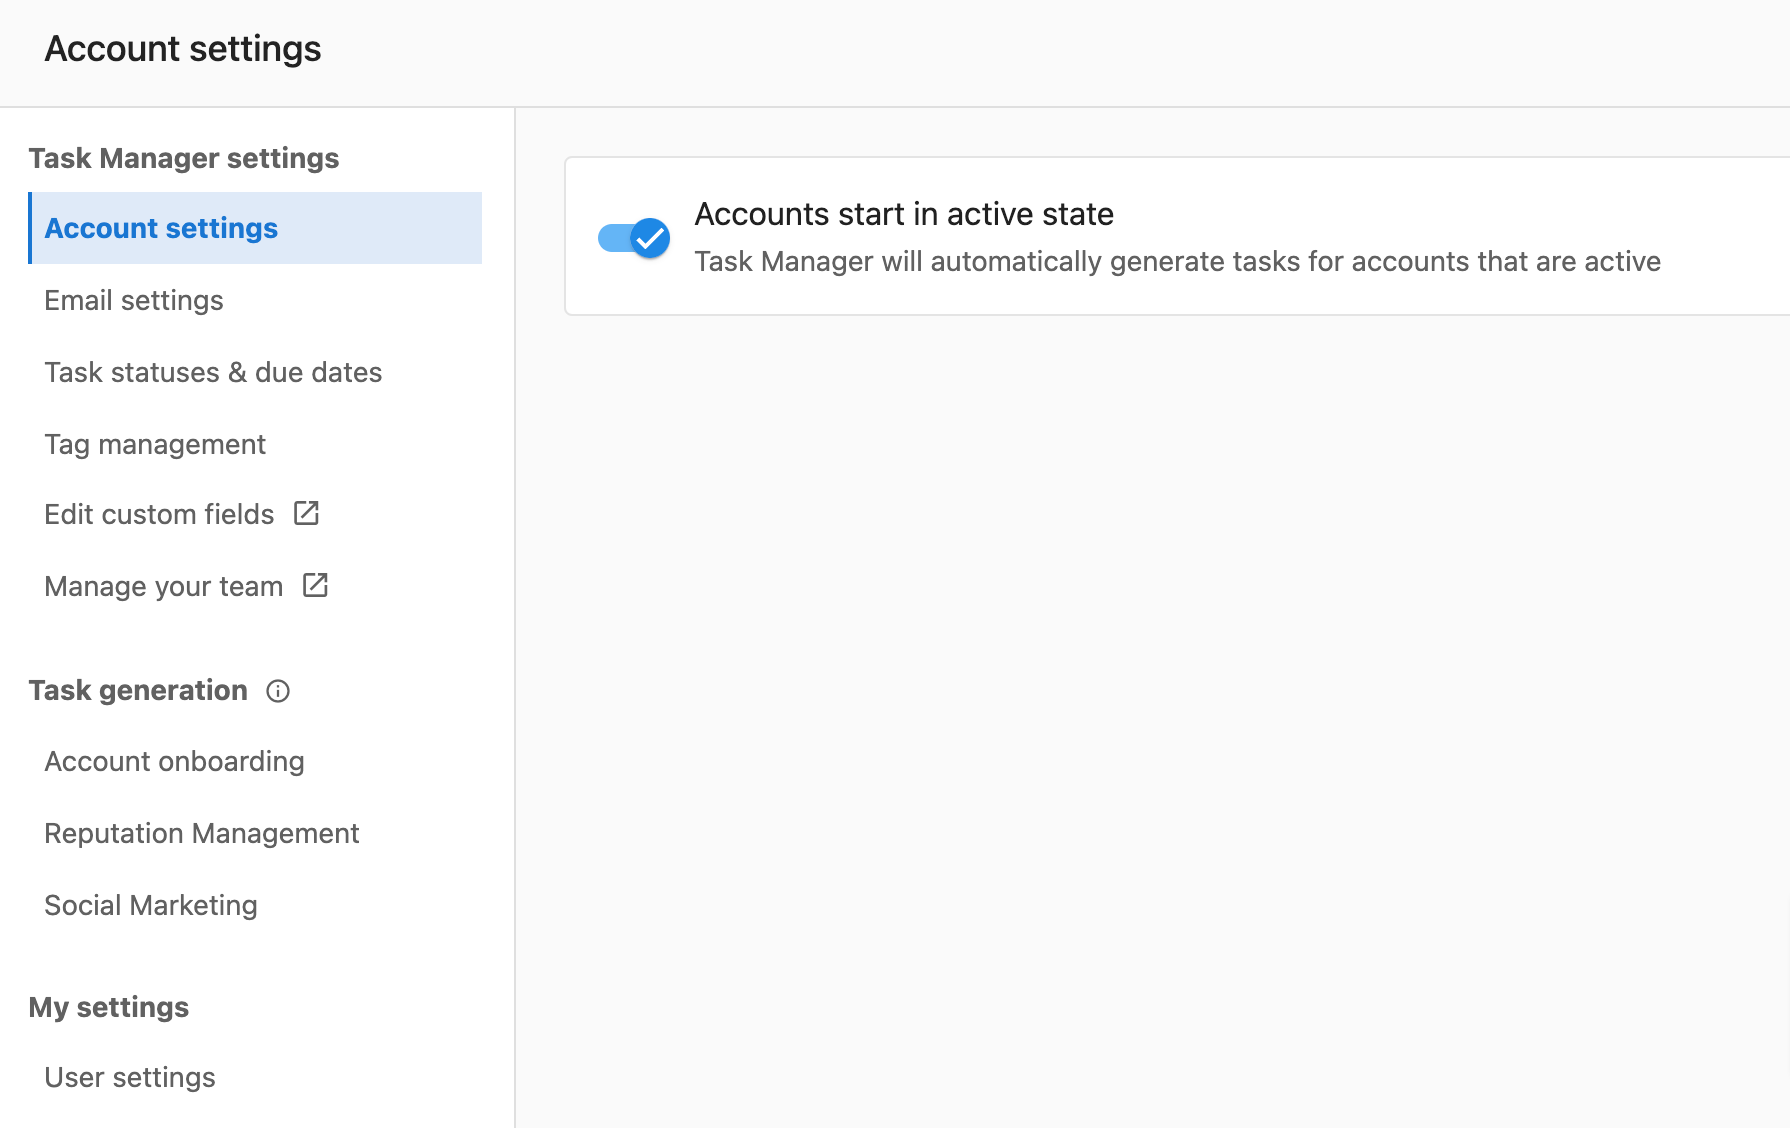Go to User settings
The image size is (1790, 1128).
(x=130, y=1077)
